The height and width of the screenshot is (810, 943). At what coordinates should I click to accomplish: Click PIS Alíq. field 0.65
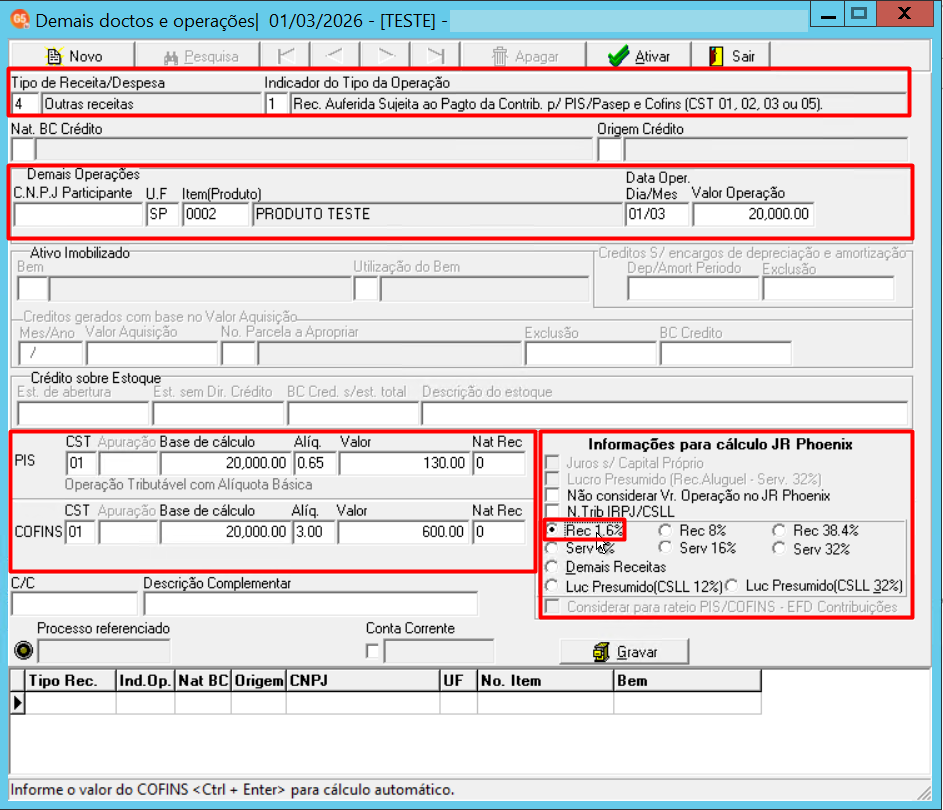[x=314, y=463]
